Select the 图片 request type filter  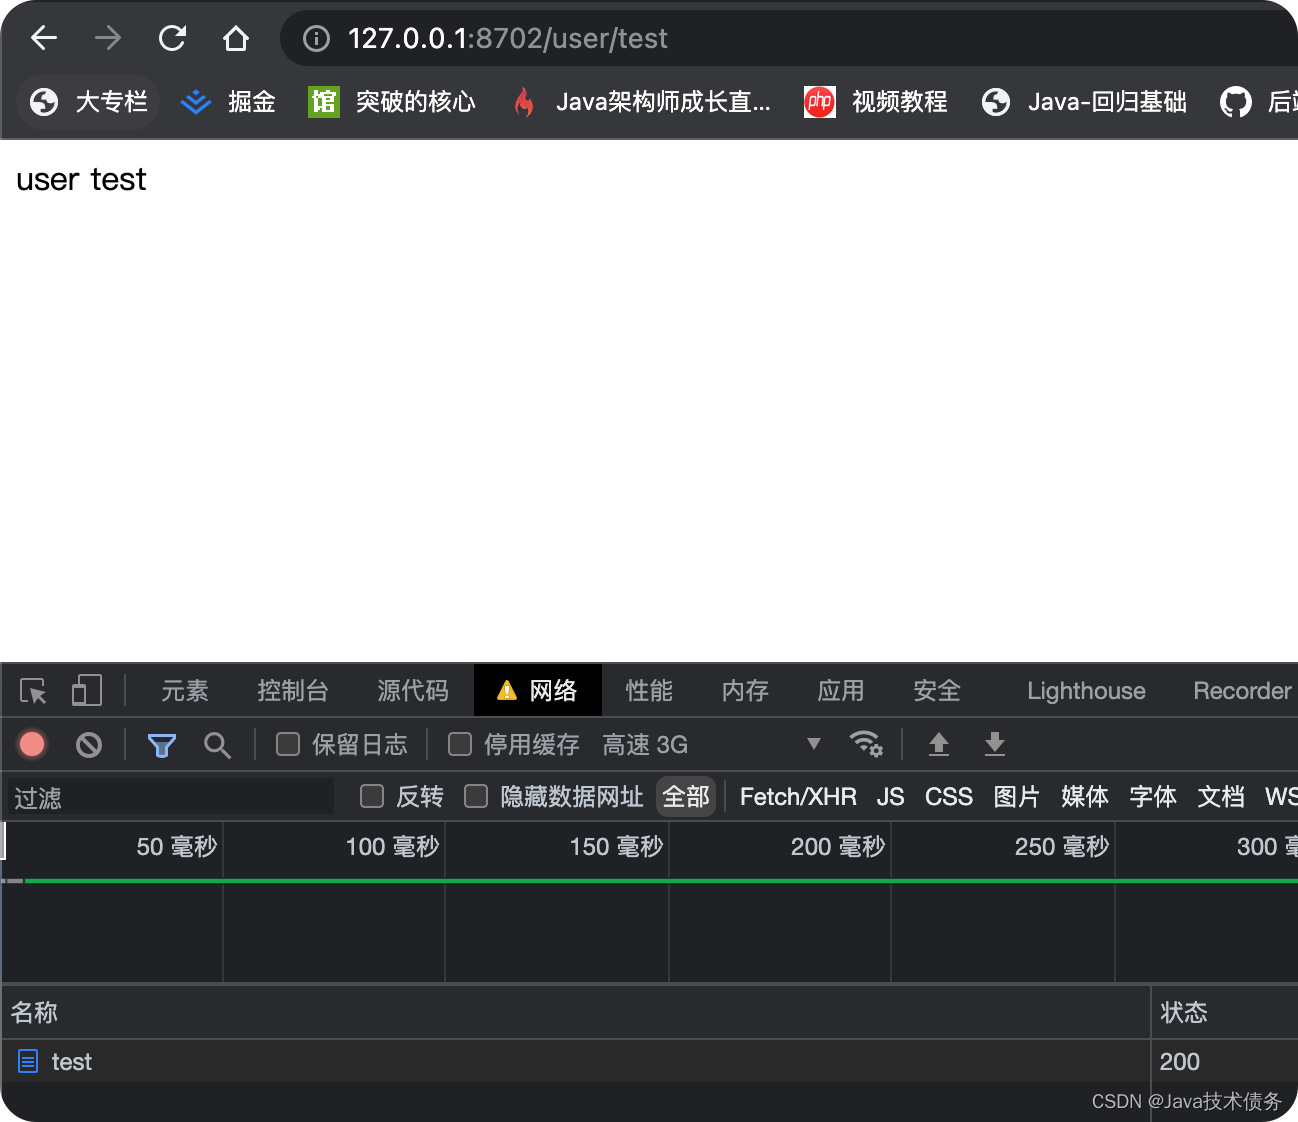coord(1016,796)
